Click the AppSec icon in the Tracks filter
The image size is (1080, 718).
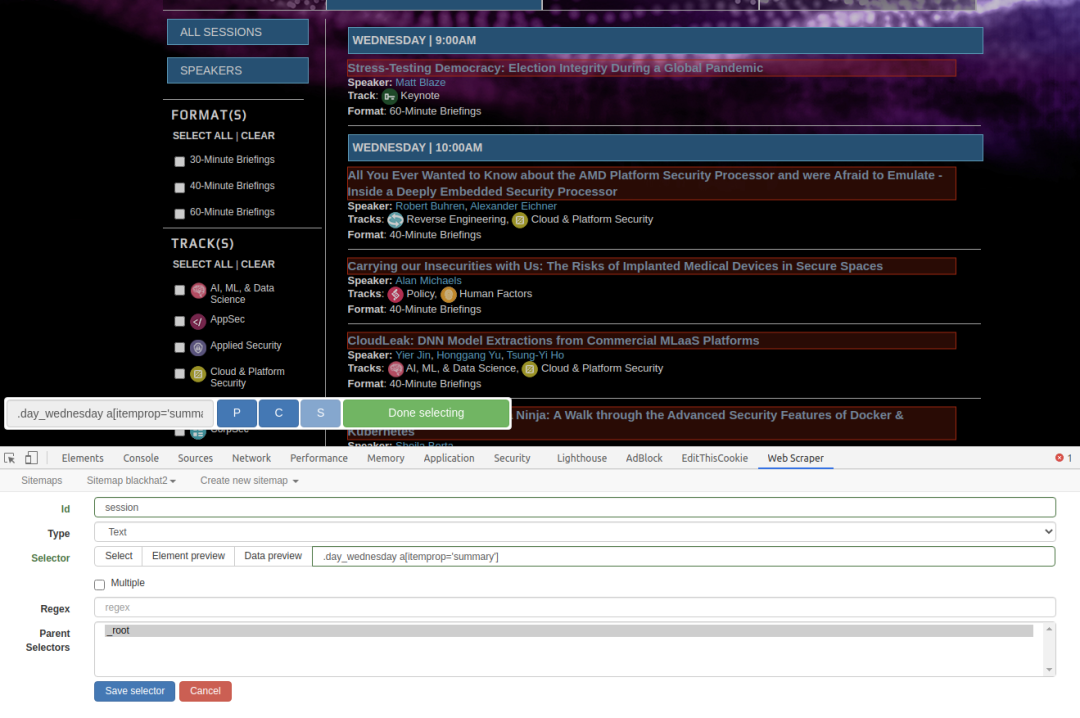[198, 321]
